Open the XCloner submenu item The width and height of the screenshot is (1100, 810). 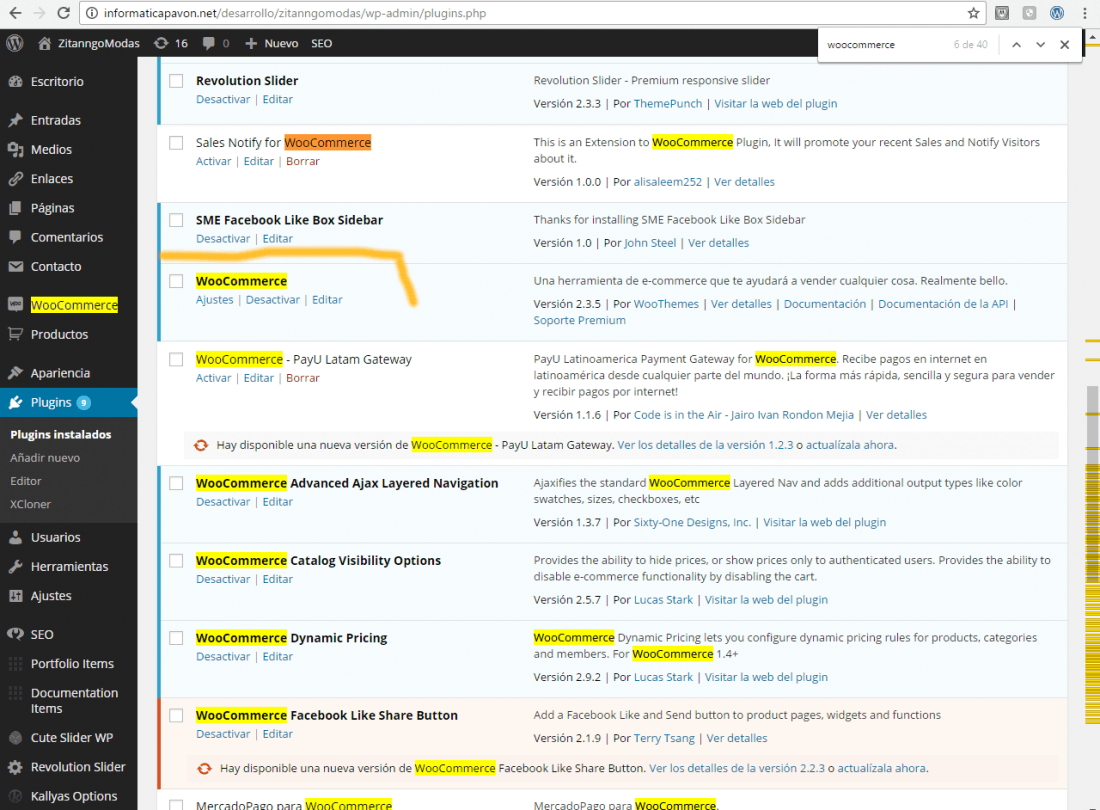point(30,504)
